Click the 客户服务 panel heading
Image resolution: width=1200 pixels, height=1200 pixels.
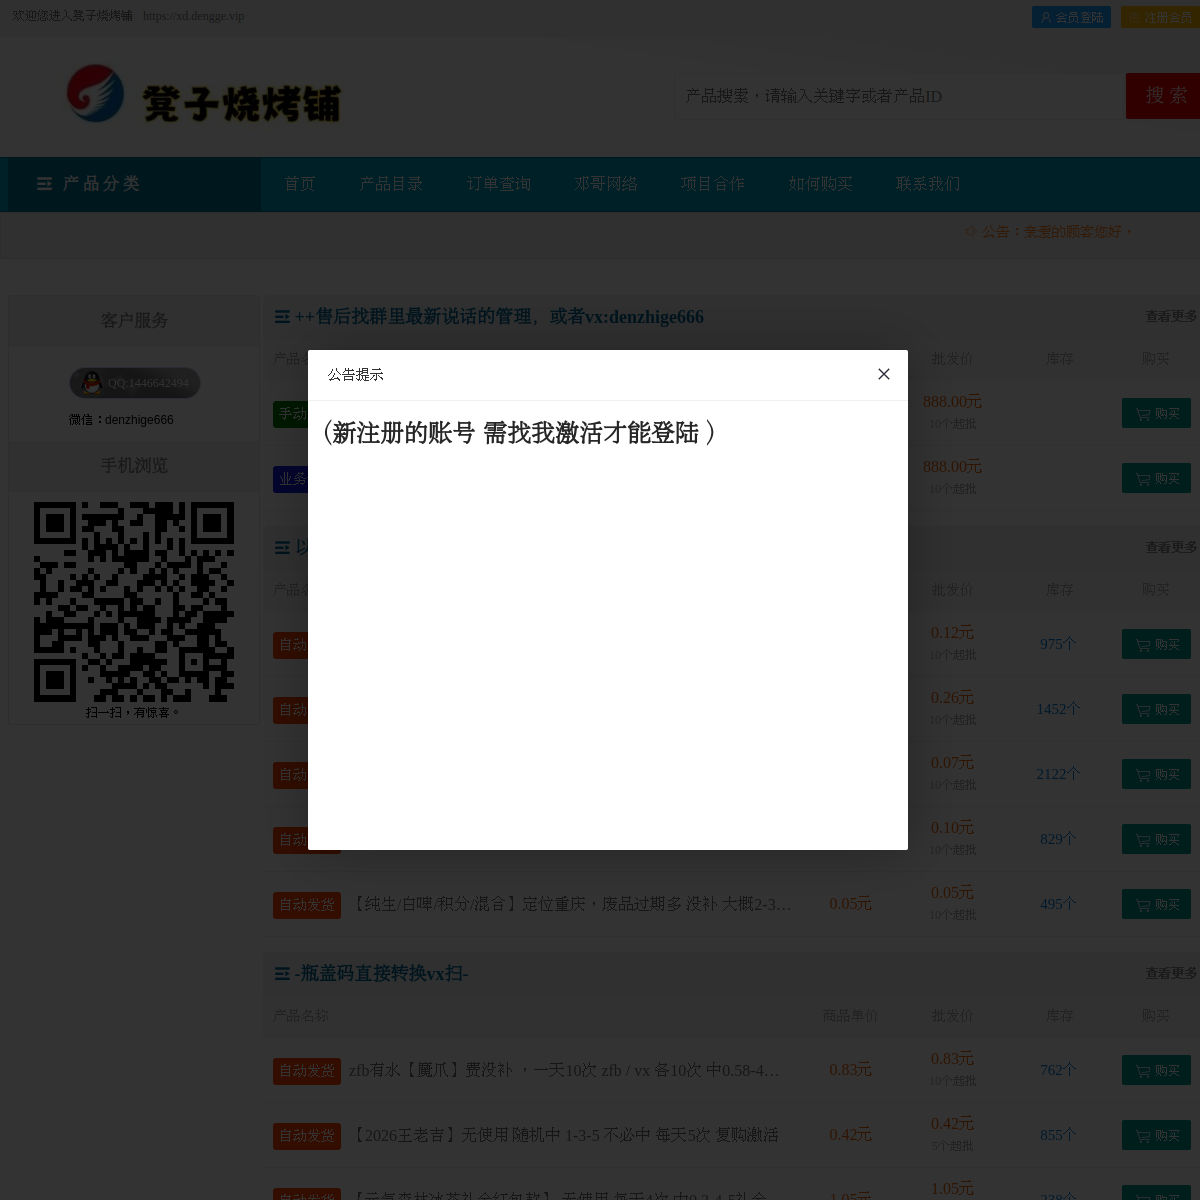134,320
